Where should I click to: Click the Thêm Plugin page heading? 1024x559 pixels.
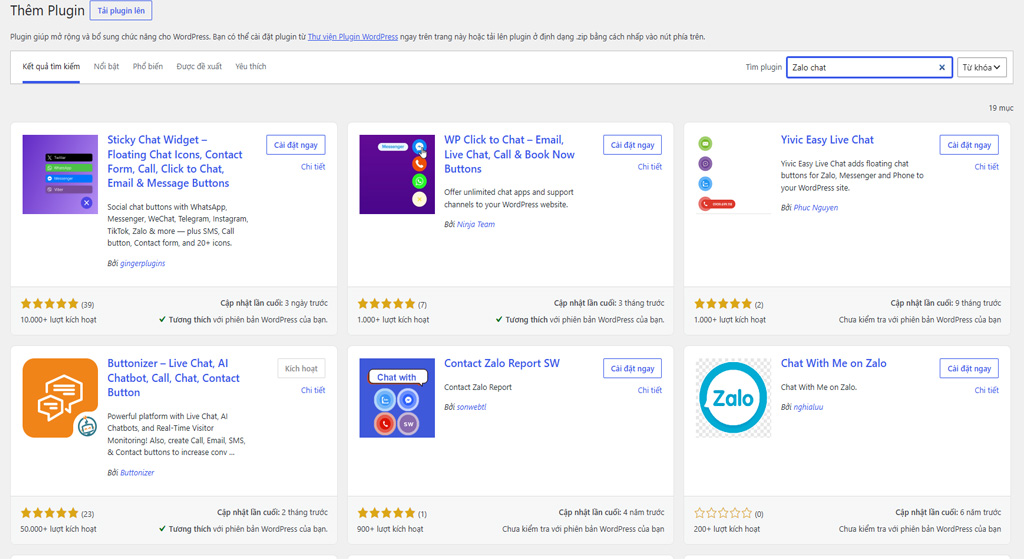coord(47,11)
